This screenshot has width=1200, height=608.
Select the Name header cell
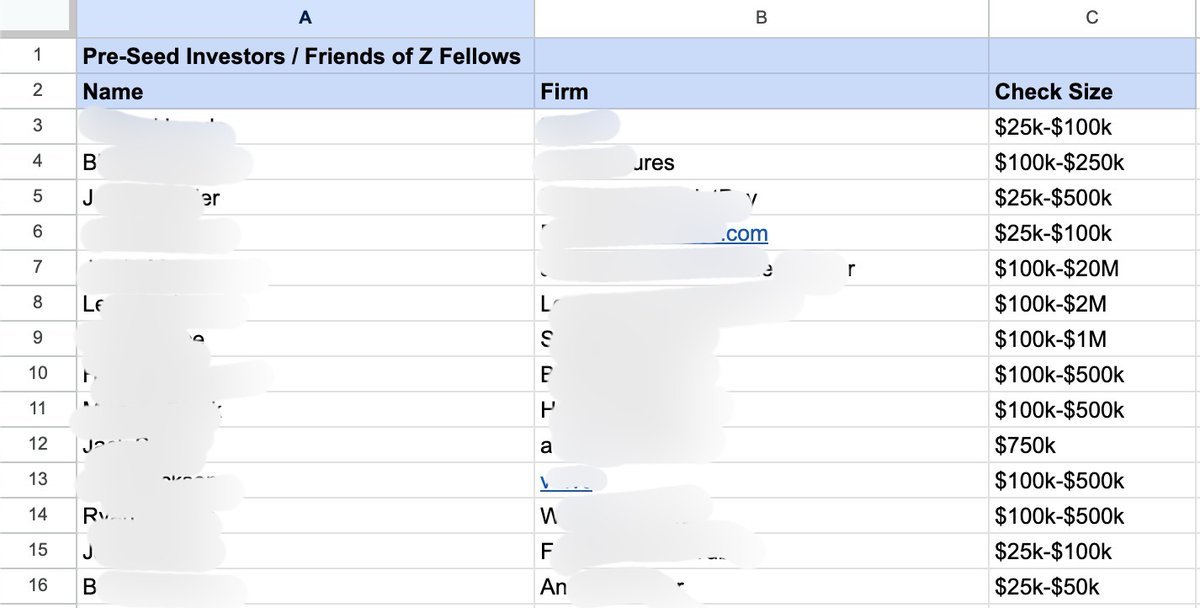tap(305, 92)
